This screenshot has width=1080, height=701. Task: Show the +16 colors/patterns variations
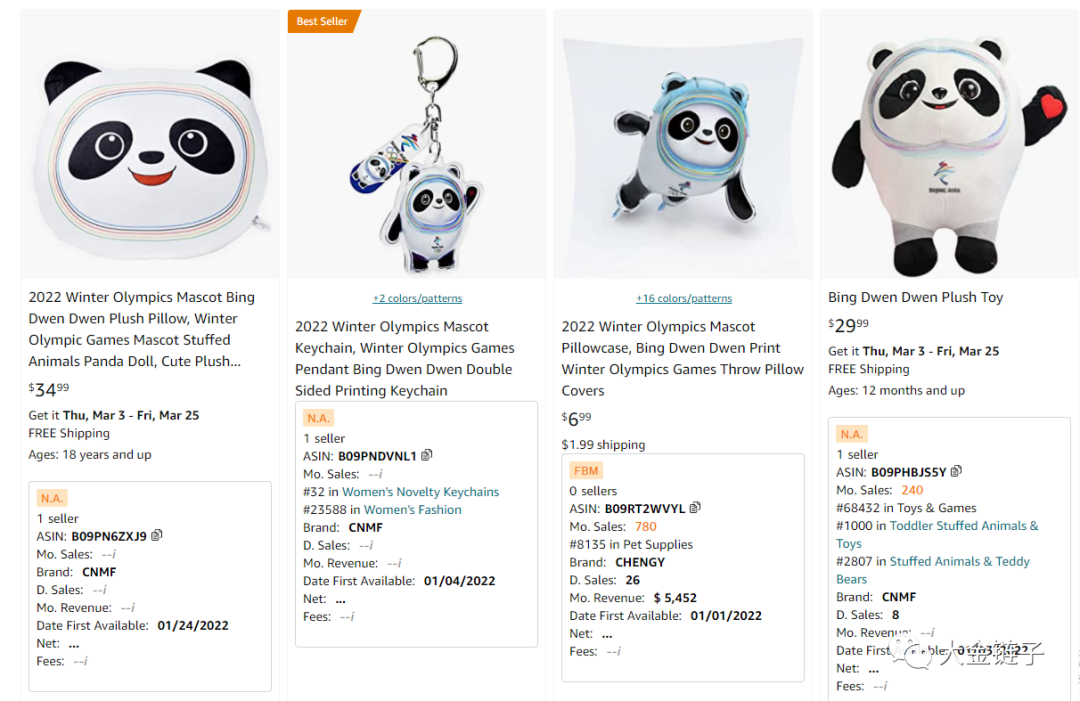pos(684,298)
